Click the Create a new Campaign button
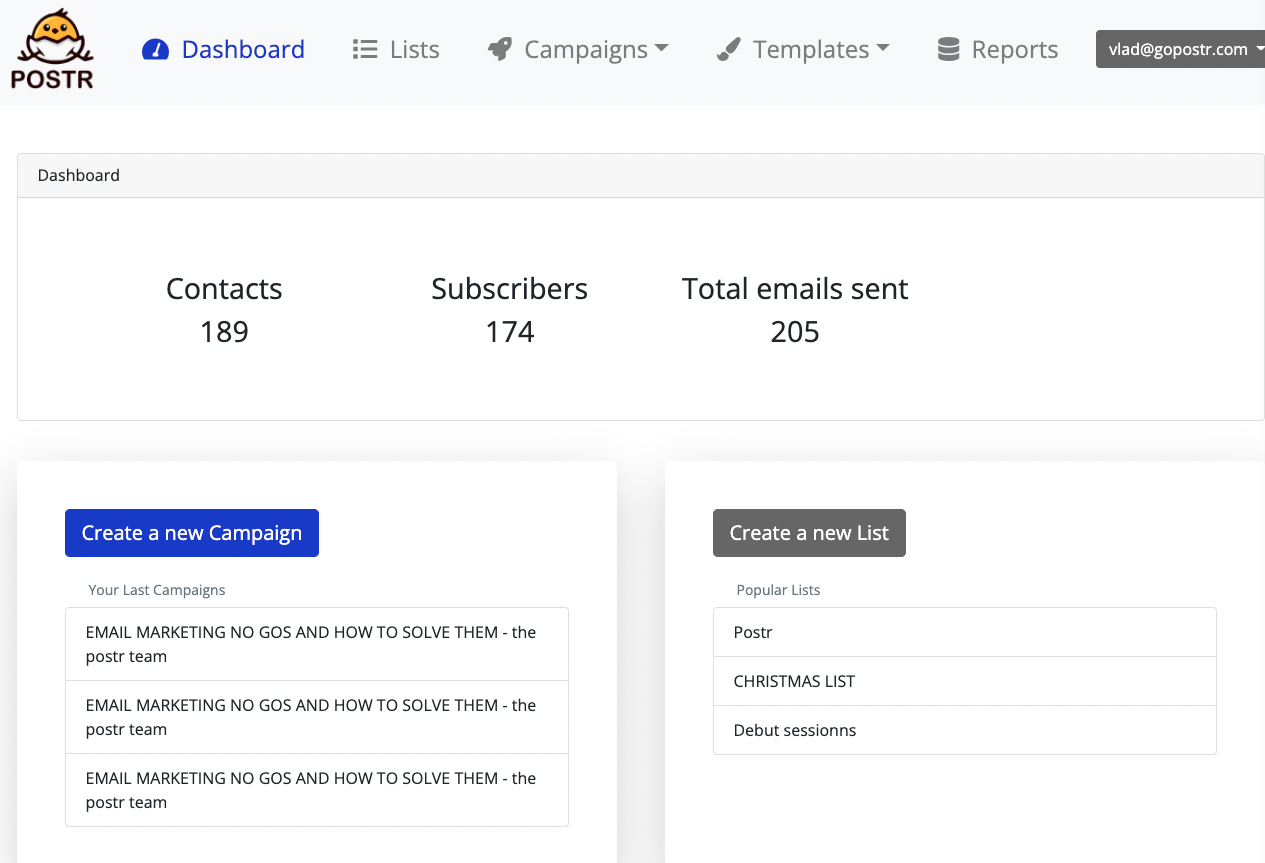Image resolution: width=1265 pixels, height=863 pixels. point(191,533)
